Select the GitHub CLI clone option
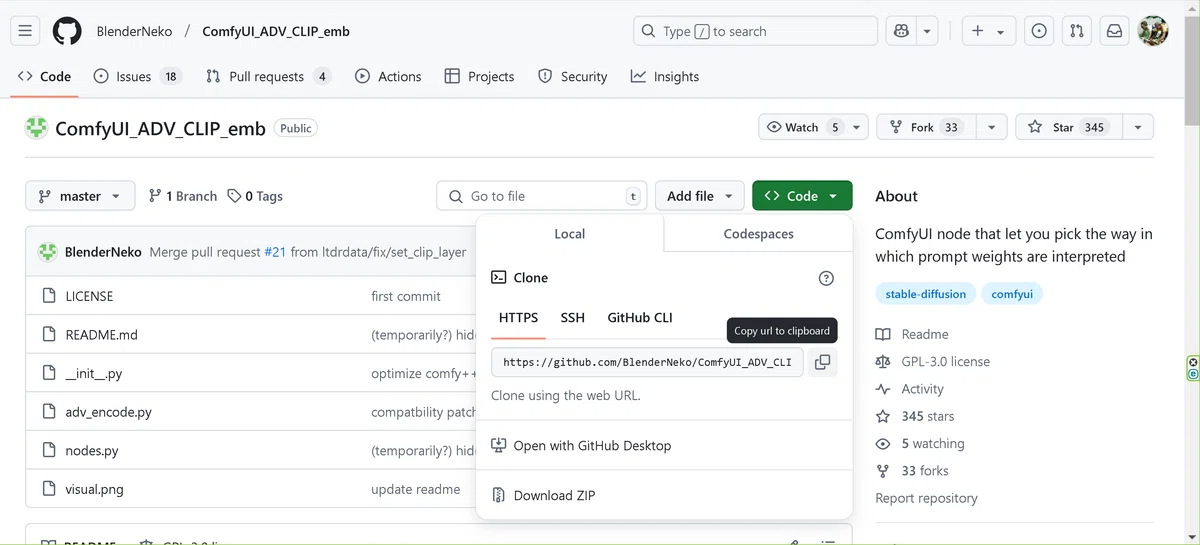1200x545 pixels. (x=640, y=317)
